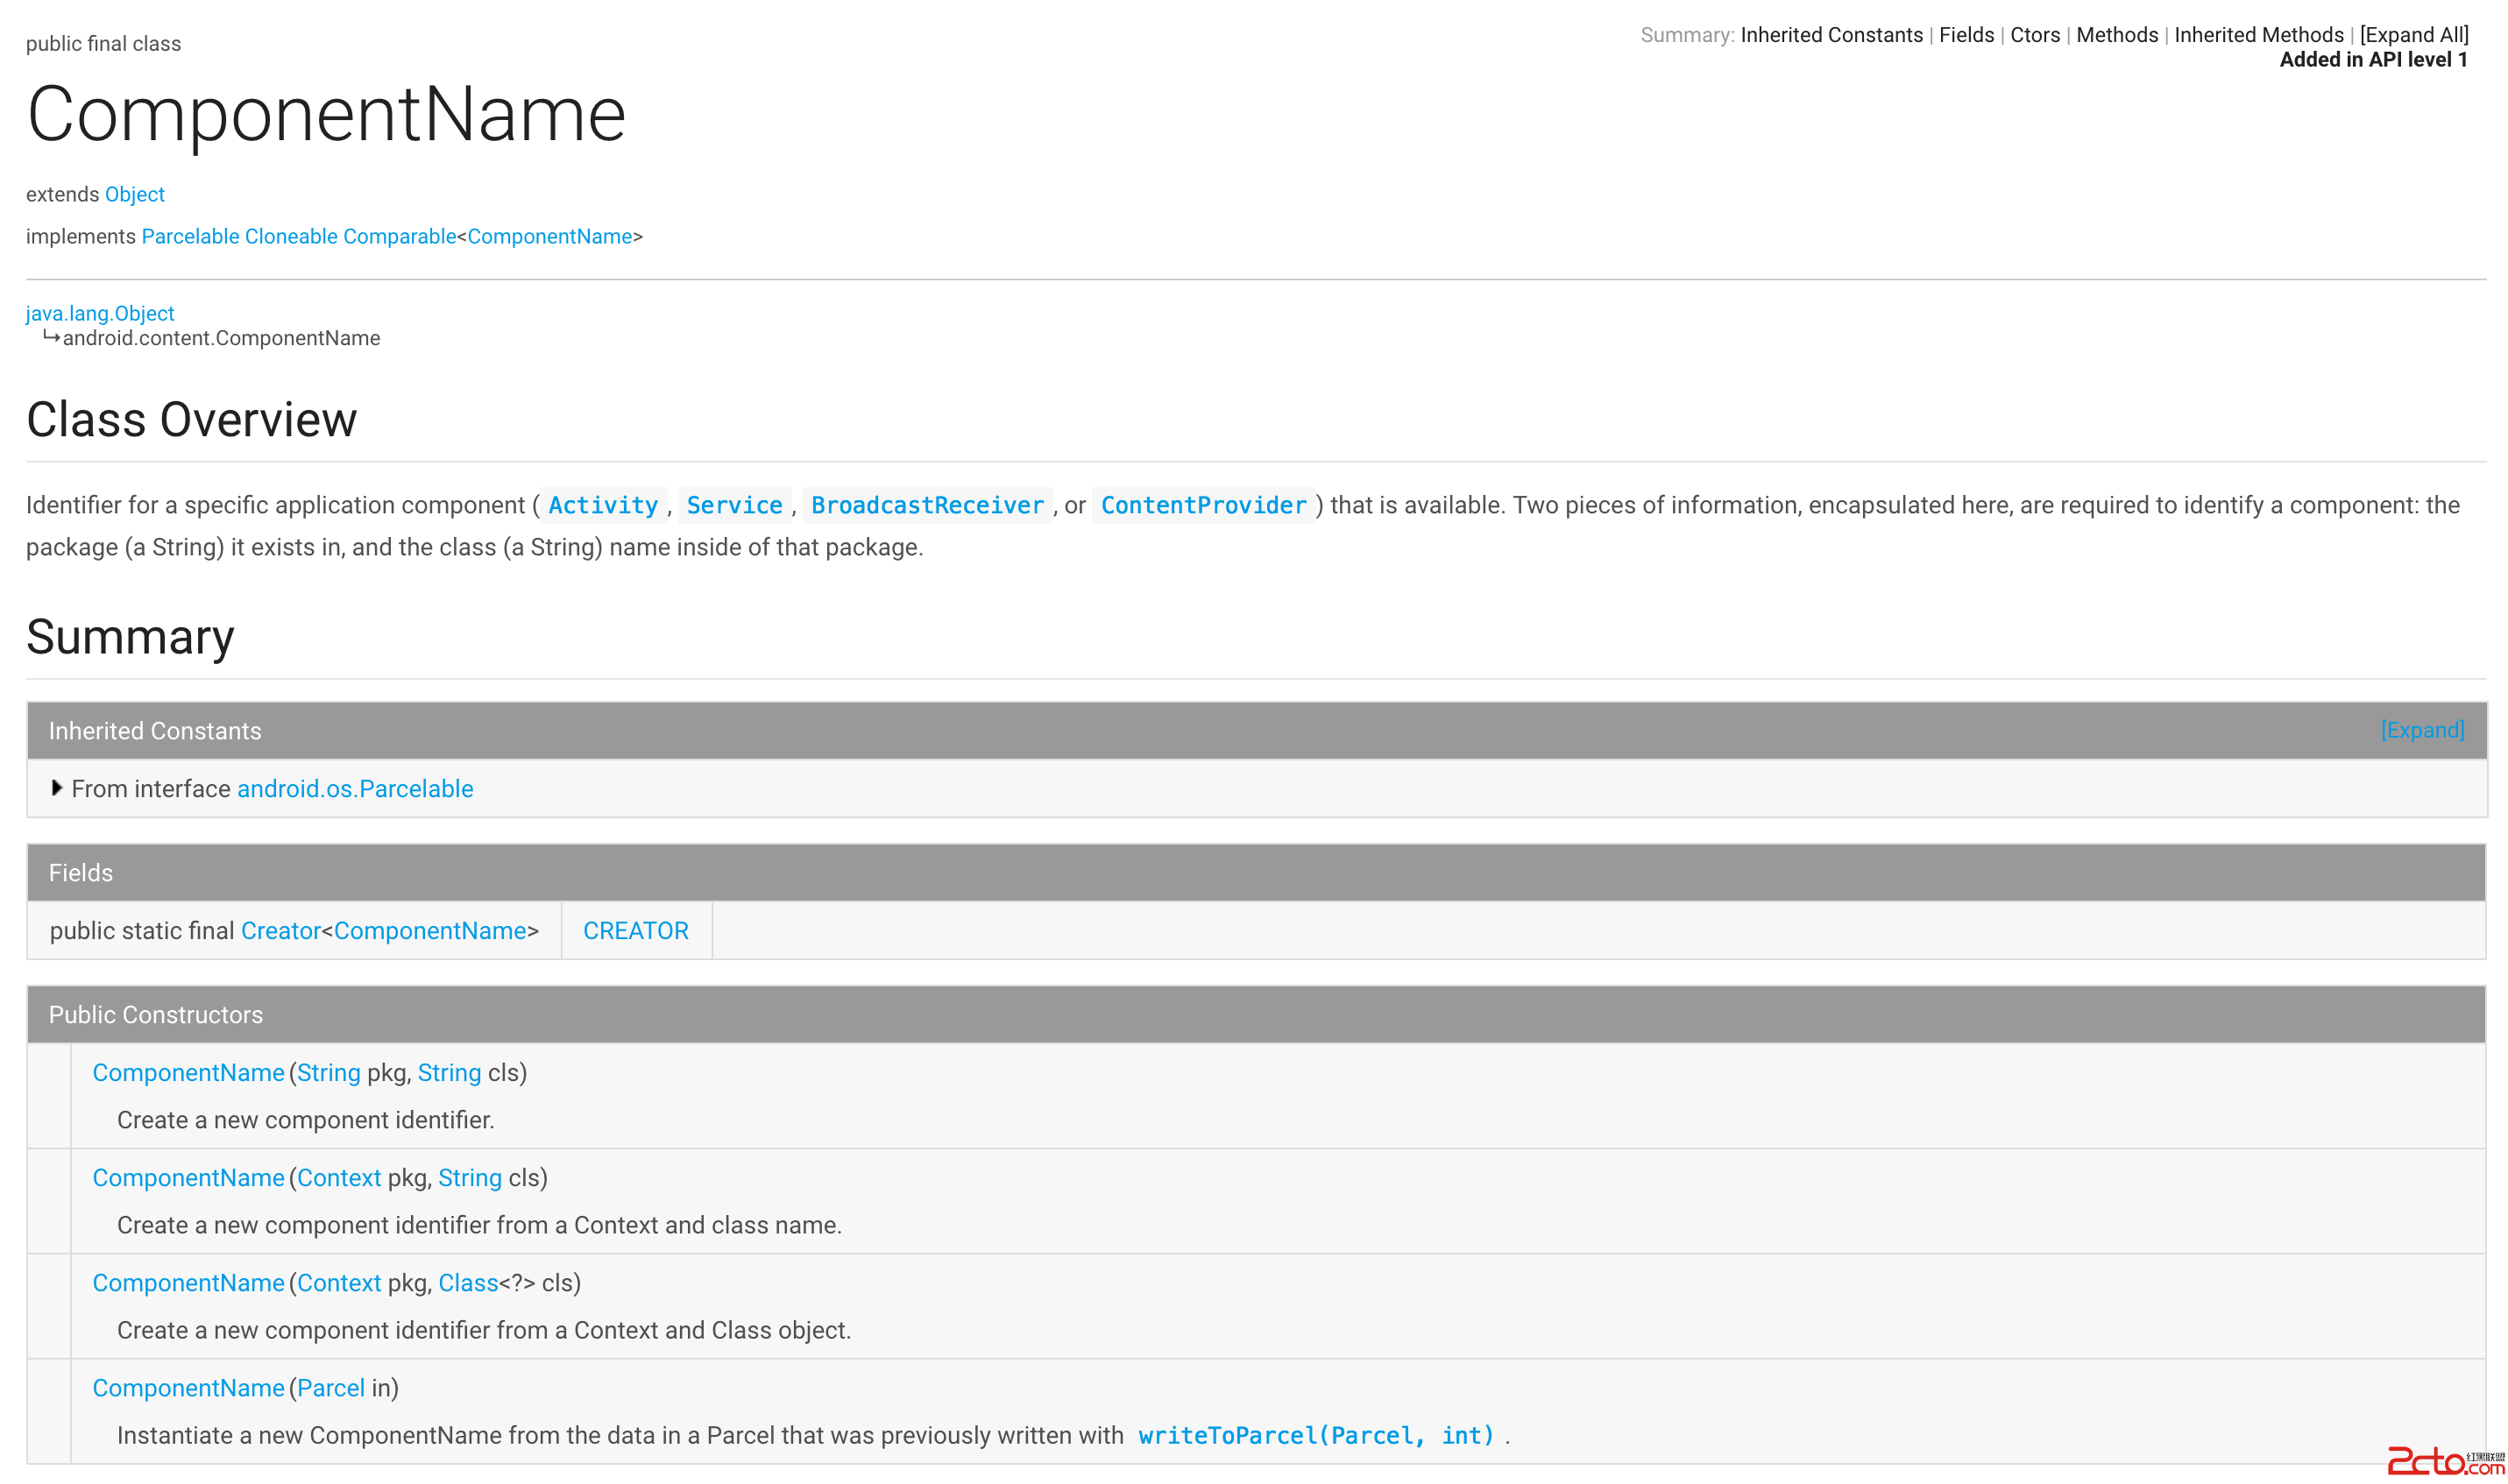Open the Cloneable interface link

point(291,236)
